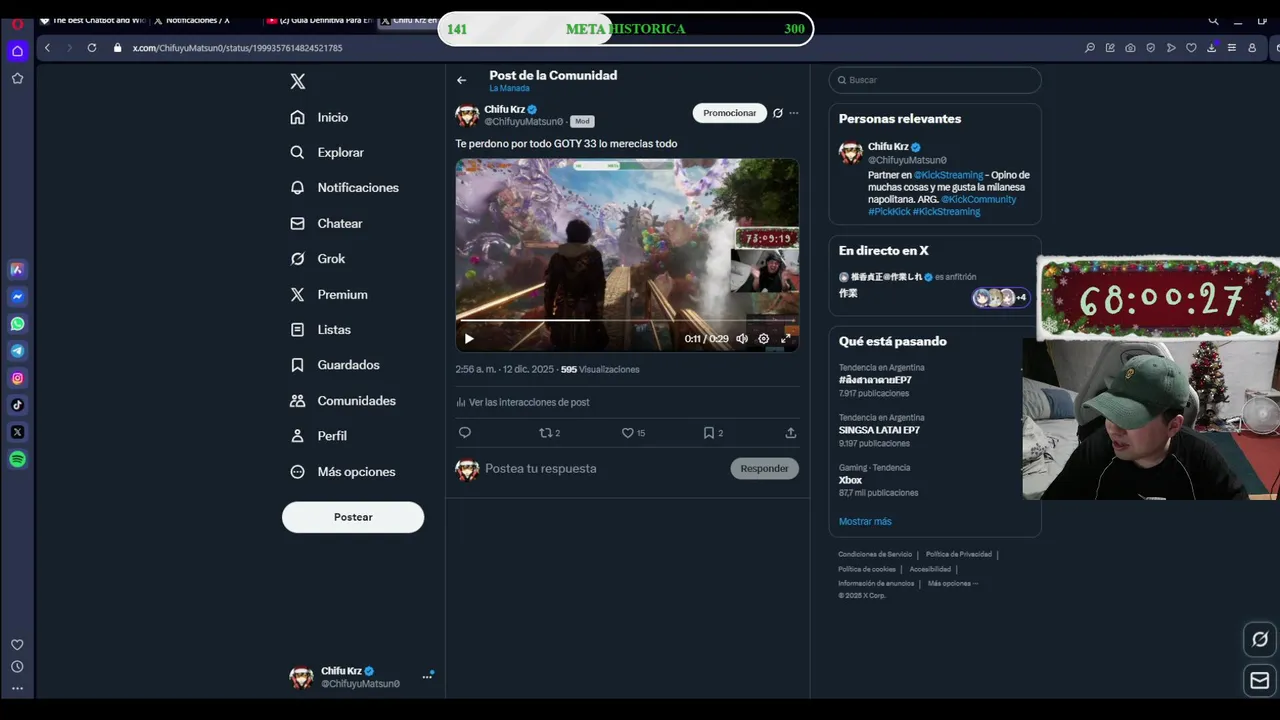The height and width of the screenshot is (720, 1280).
Task: Open Opera downloads icon
Action: click(1211, 48)
